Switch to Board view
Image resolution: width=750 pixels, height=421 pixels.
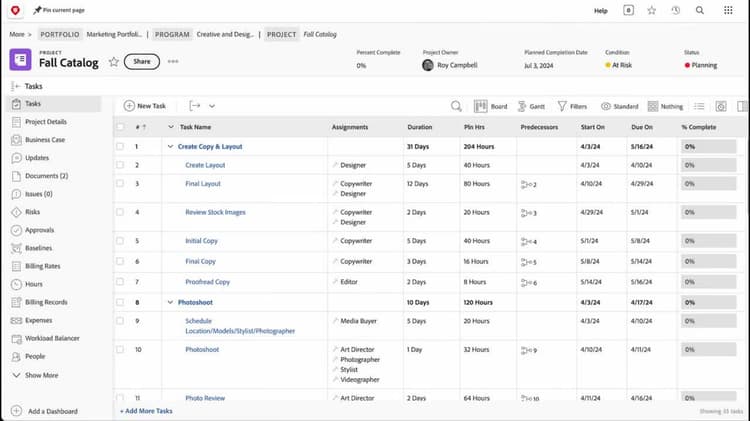tap(491, 106)
